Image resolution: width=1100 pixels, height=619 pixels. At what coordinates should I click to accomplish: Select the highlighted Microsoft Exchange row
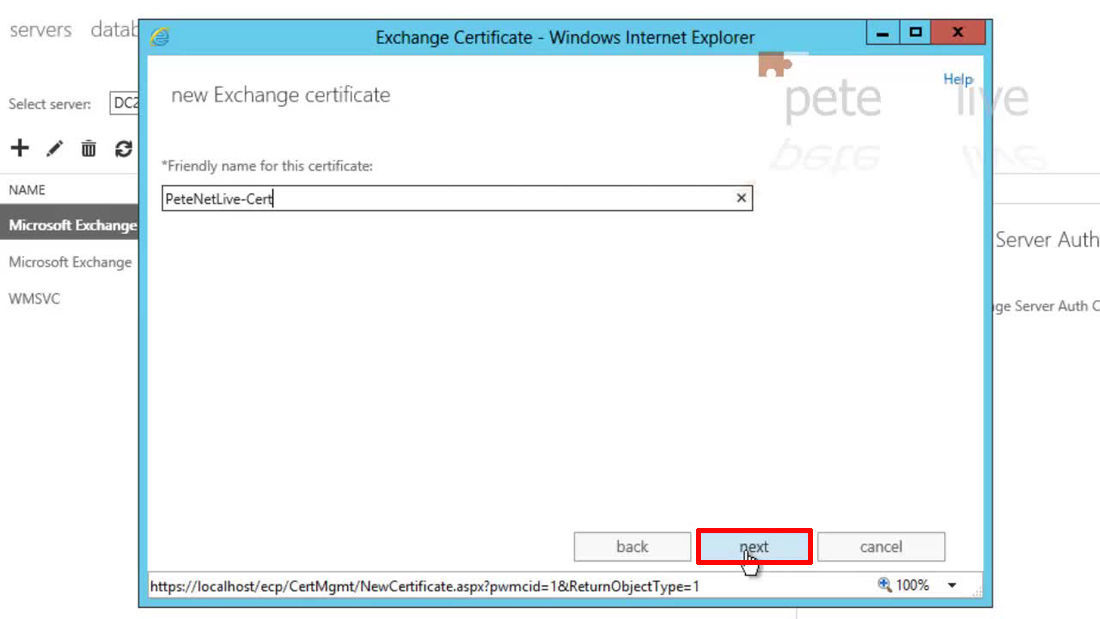pos(69,225)
